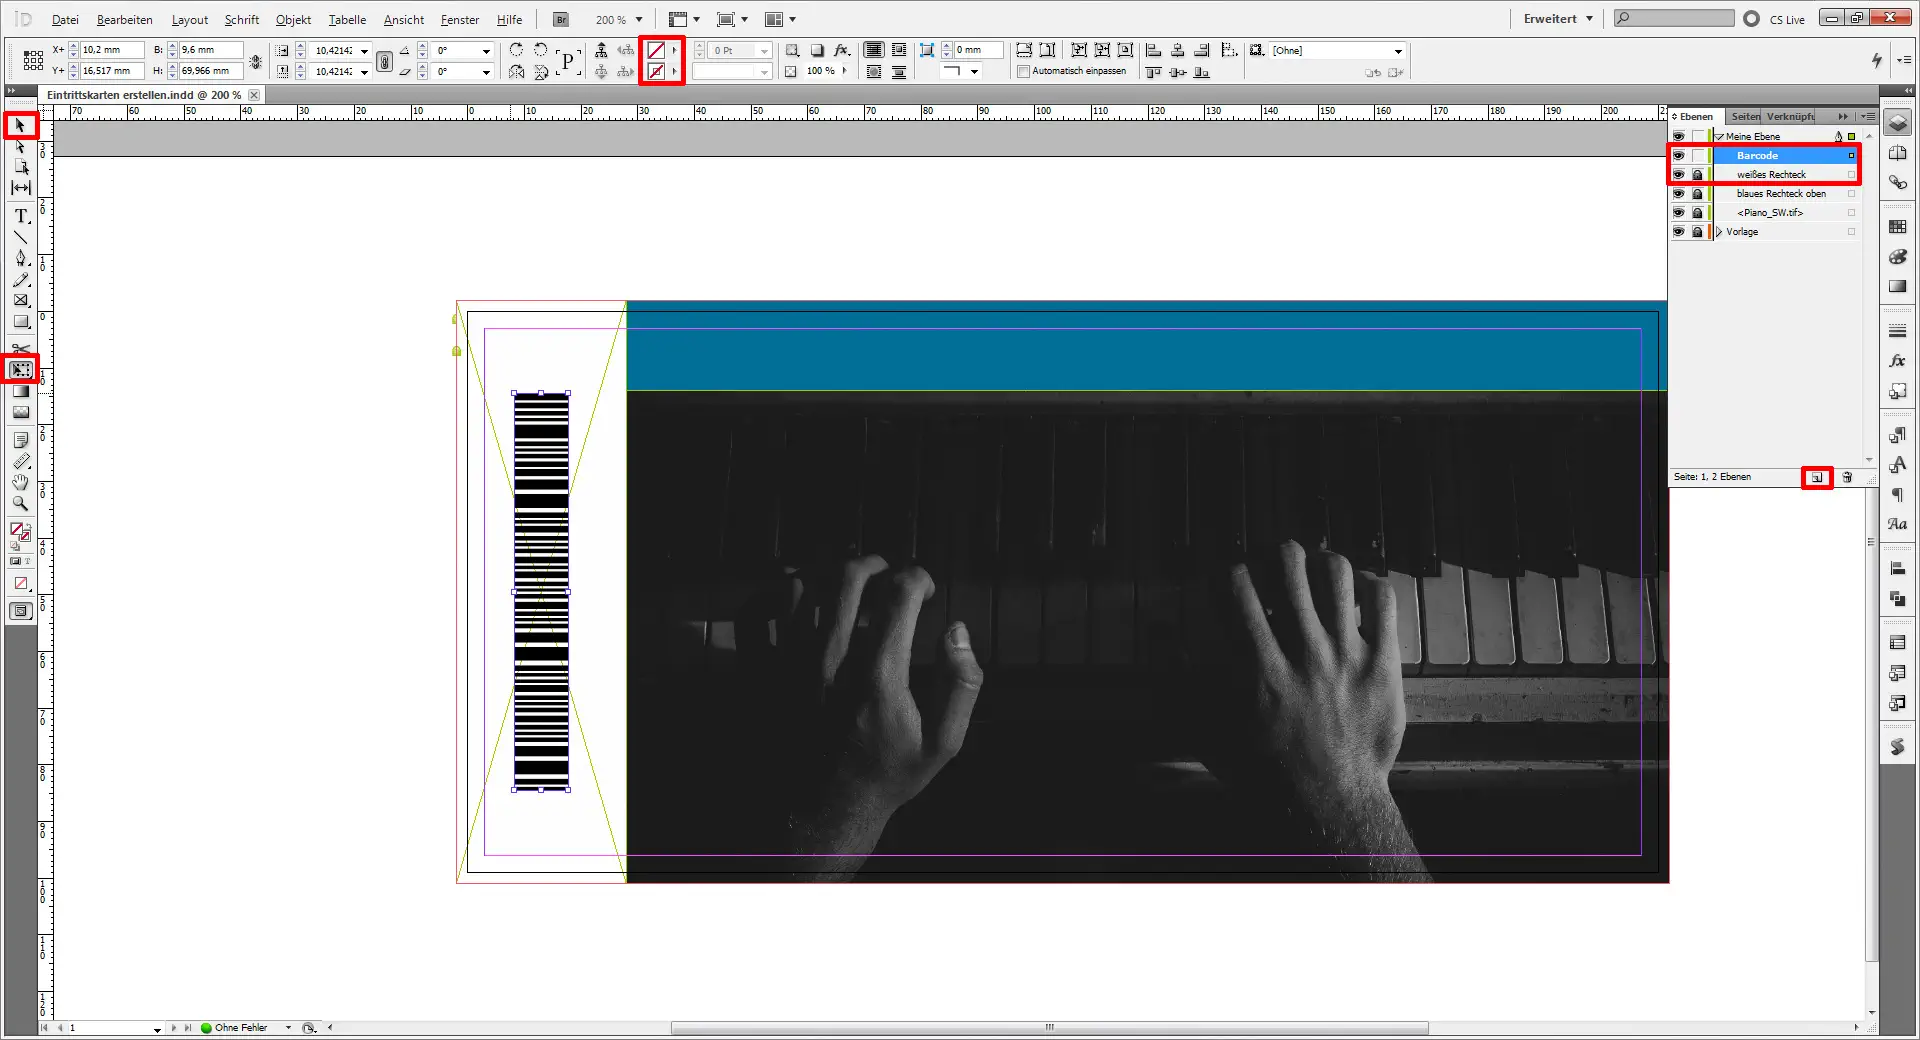Delete the selected layer via trash icon
Screen dimensions: 1920x1040
(x=1846, y=477)
